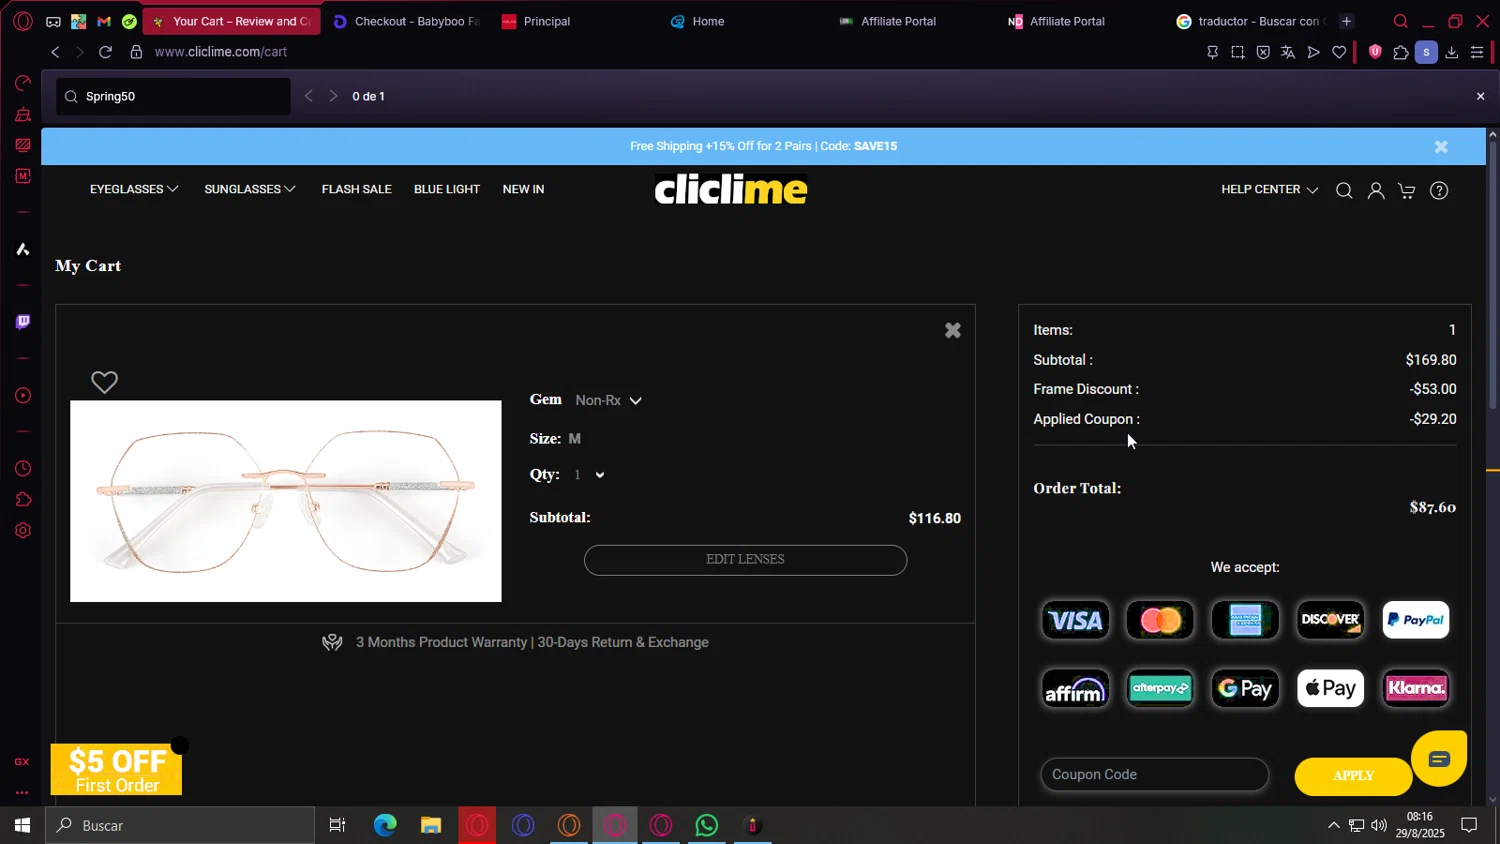This screenshot has height=844, width=1500.
Task: Open GX Control speedometer in sidebar
Action: pos(23,83)
